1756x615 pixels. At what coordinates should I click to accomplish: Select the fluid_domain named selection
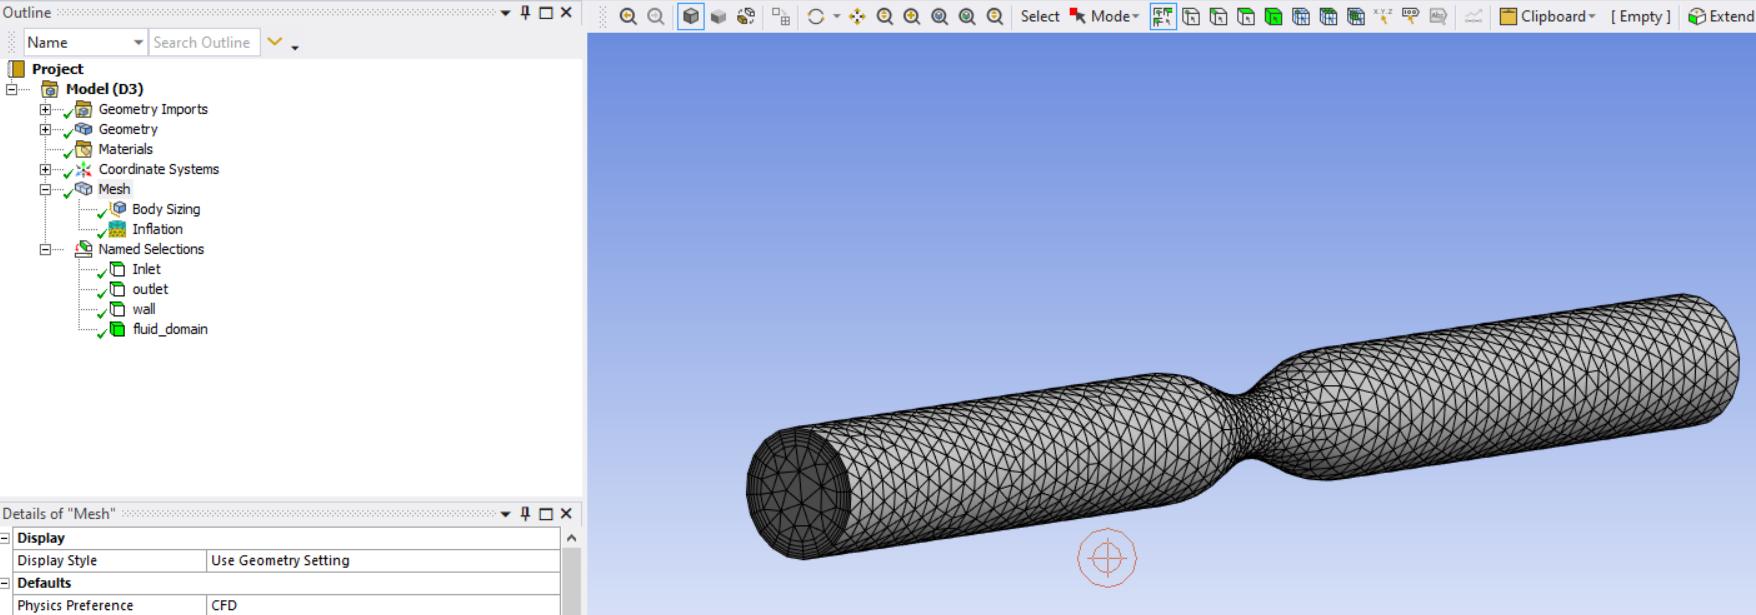[x=170, y=329]
